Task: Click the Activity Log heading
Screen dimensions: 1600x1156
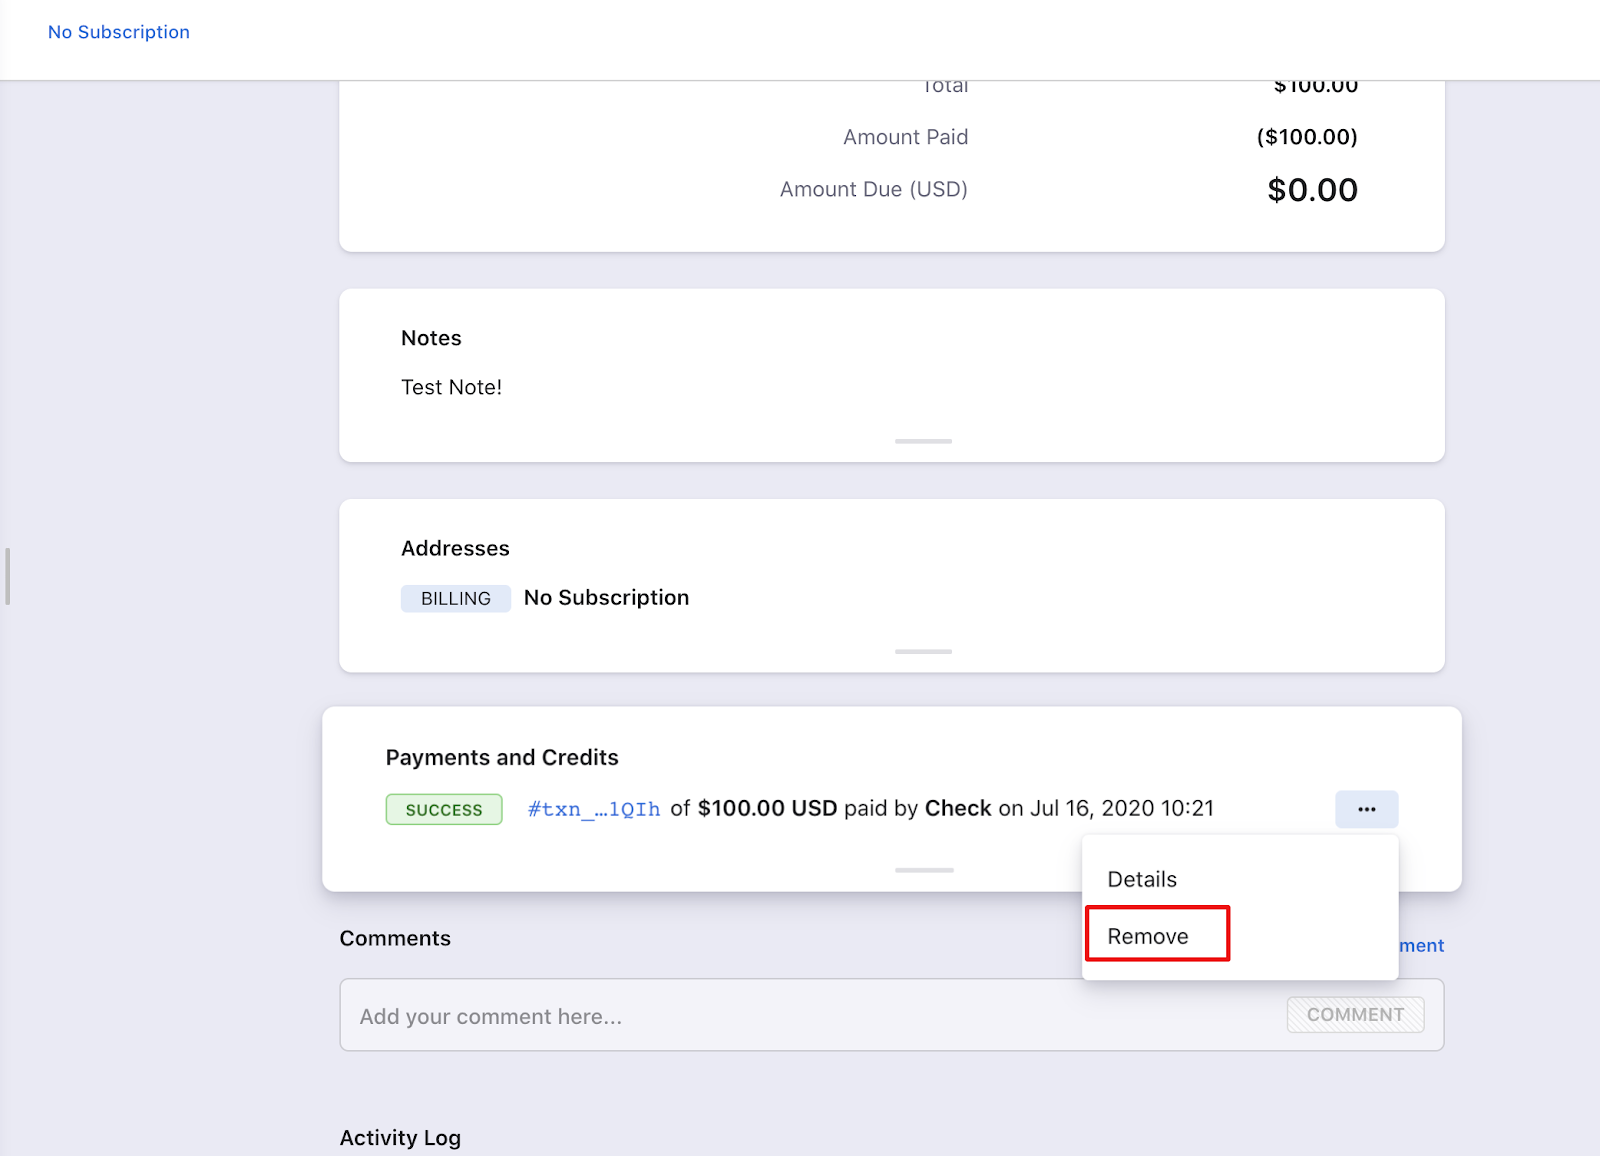Action: click(400, 1138)
